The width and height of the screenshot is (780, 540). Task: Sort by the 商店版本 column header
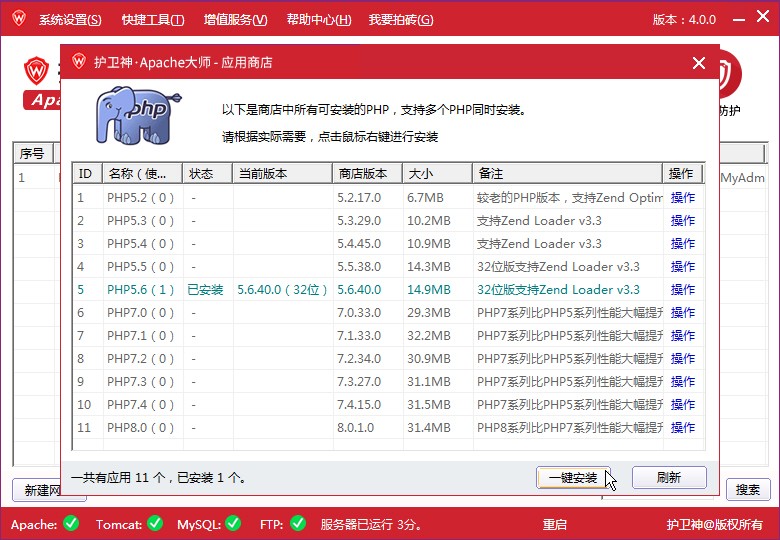click(366, 173)
